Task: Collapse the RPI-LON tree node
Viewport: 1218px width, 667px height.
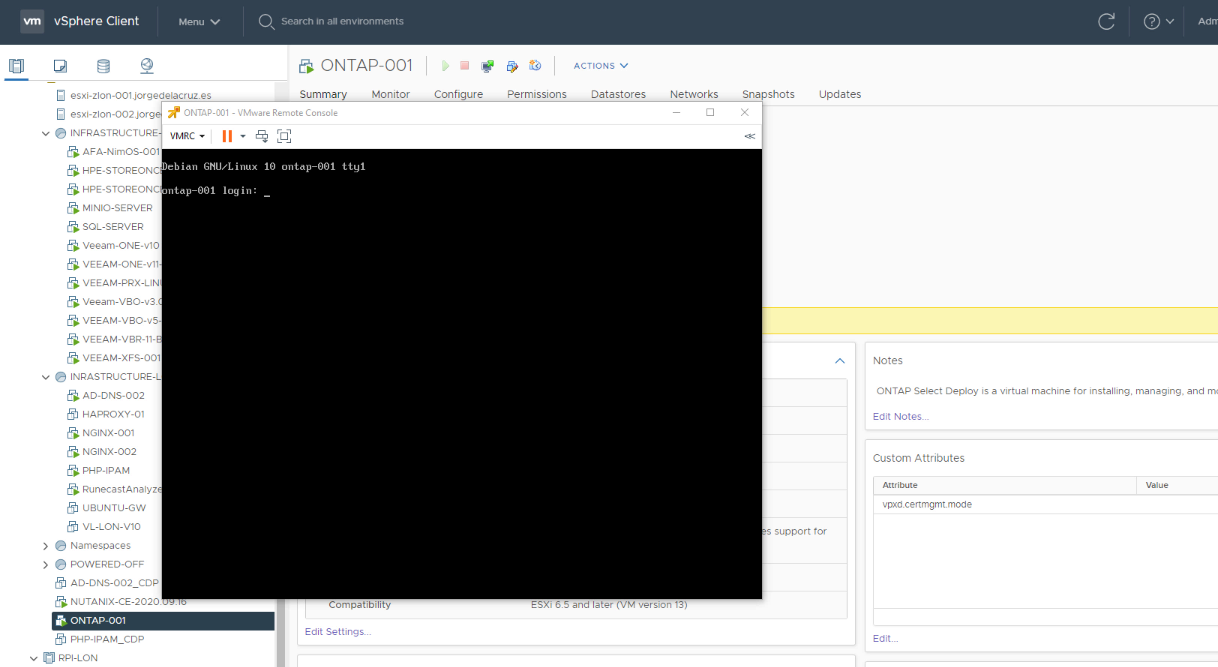Action: click(x=33, y=658)
